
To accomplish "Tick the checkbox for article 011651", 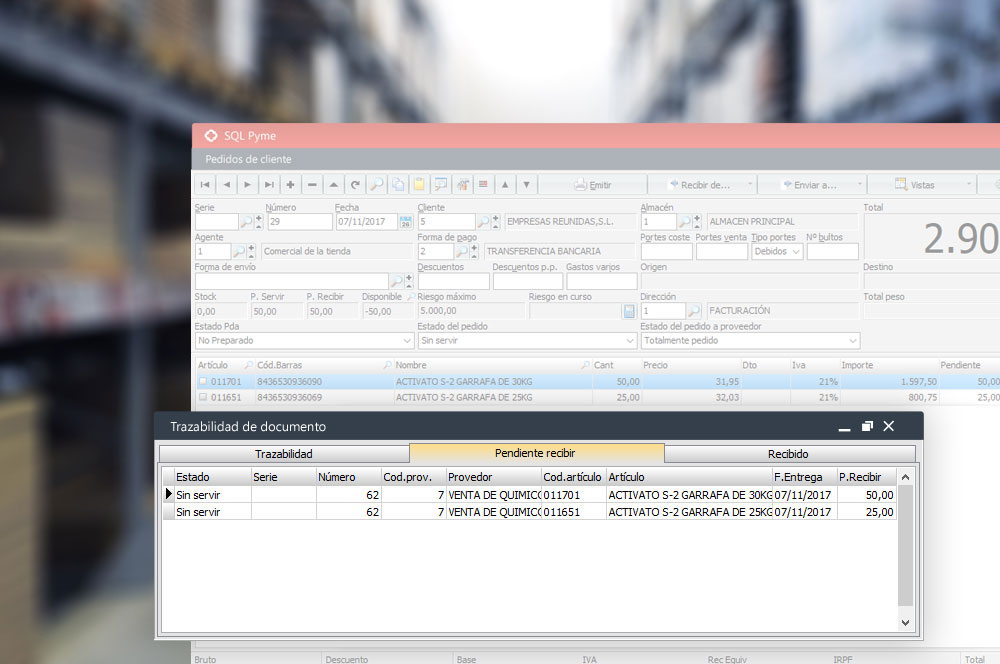I will pos(203,398).
